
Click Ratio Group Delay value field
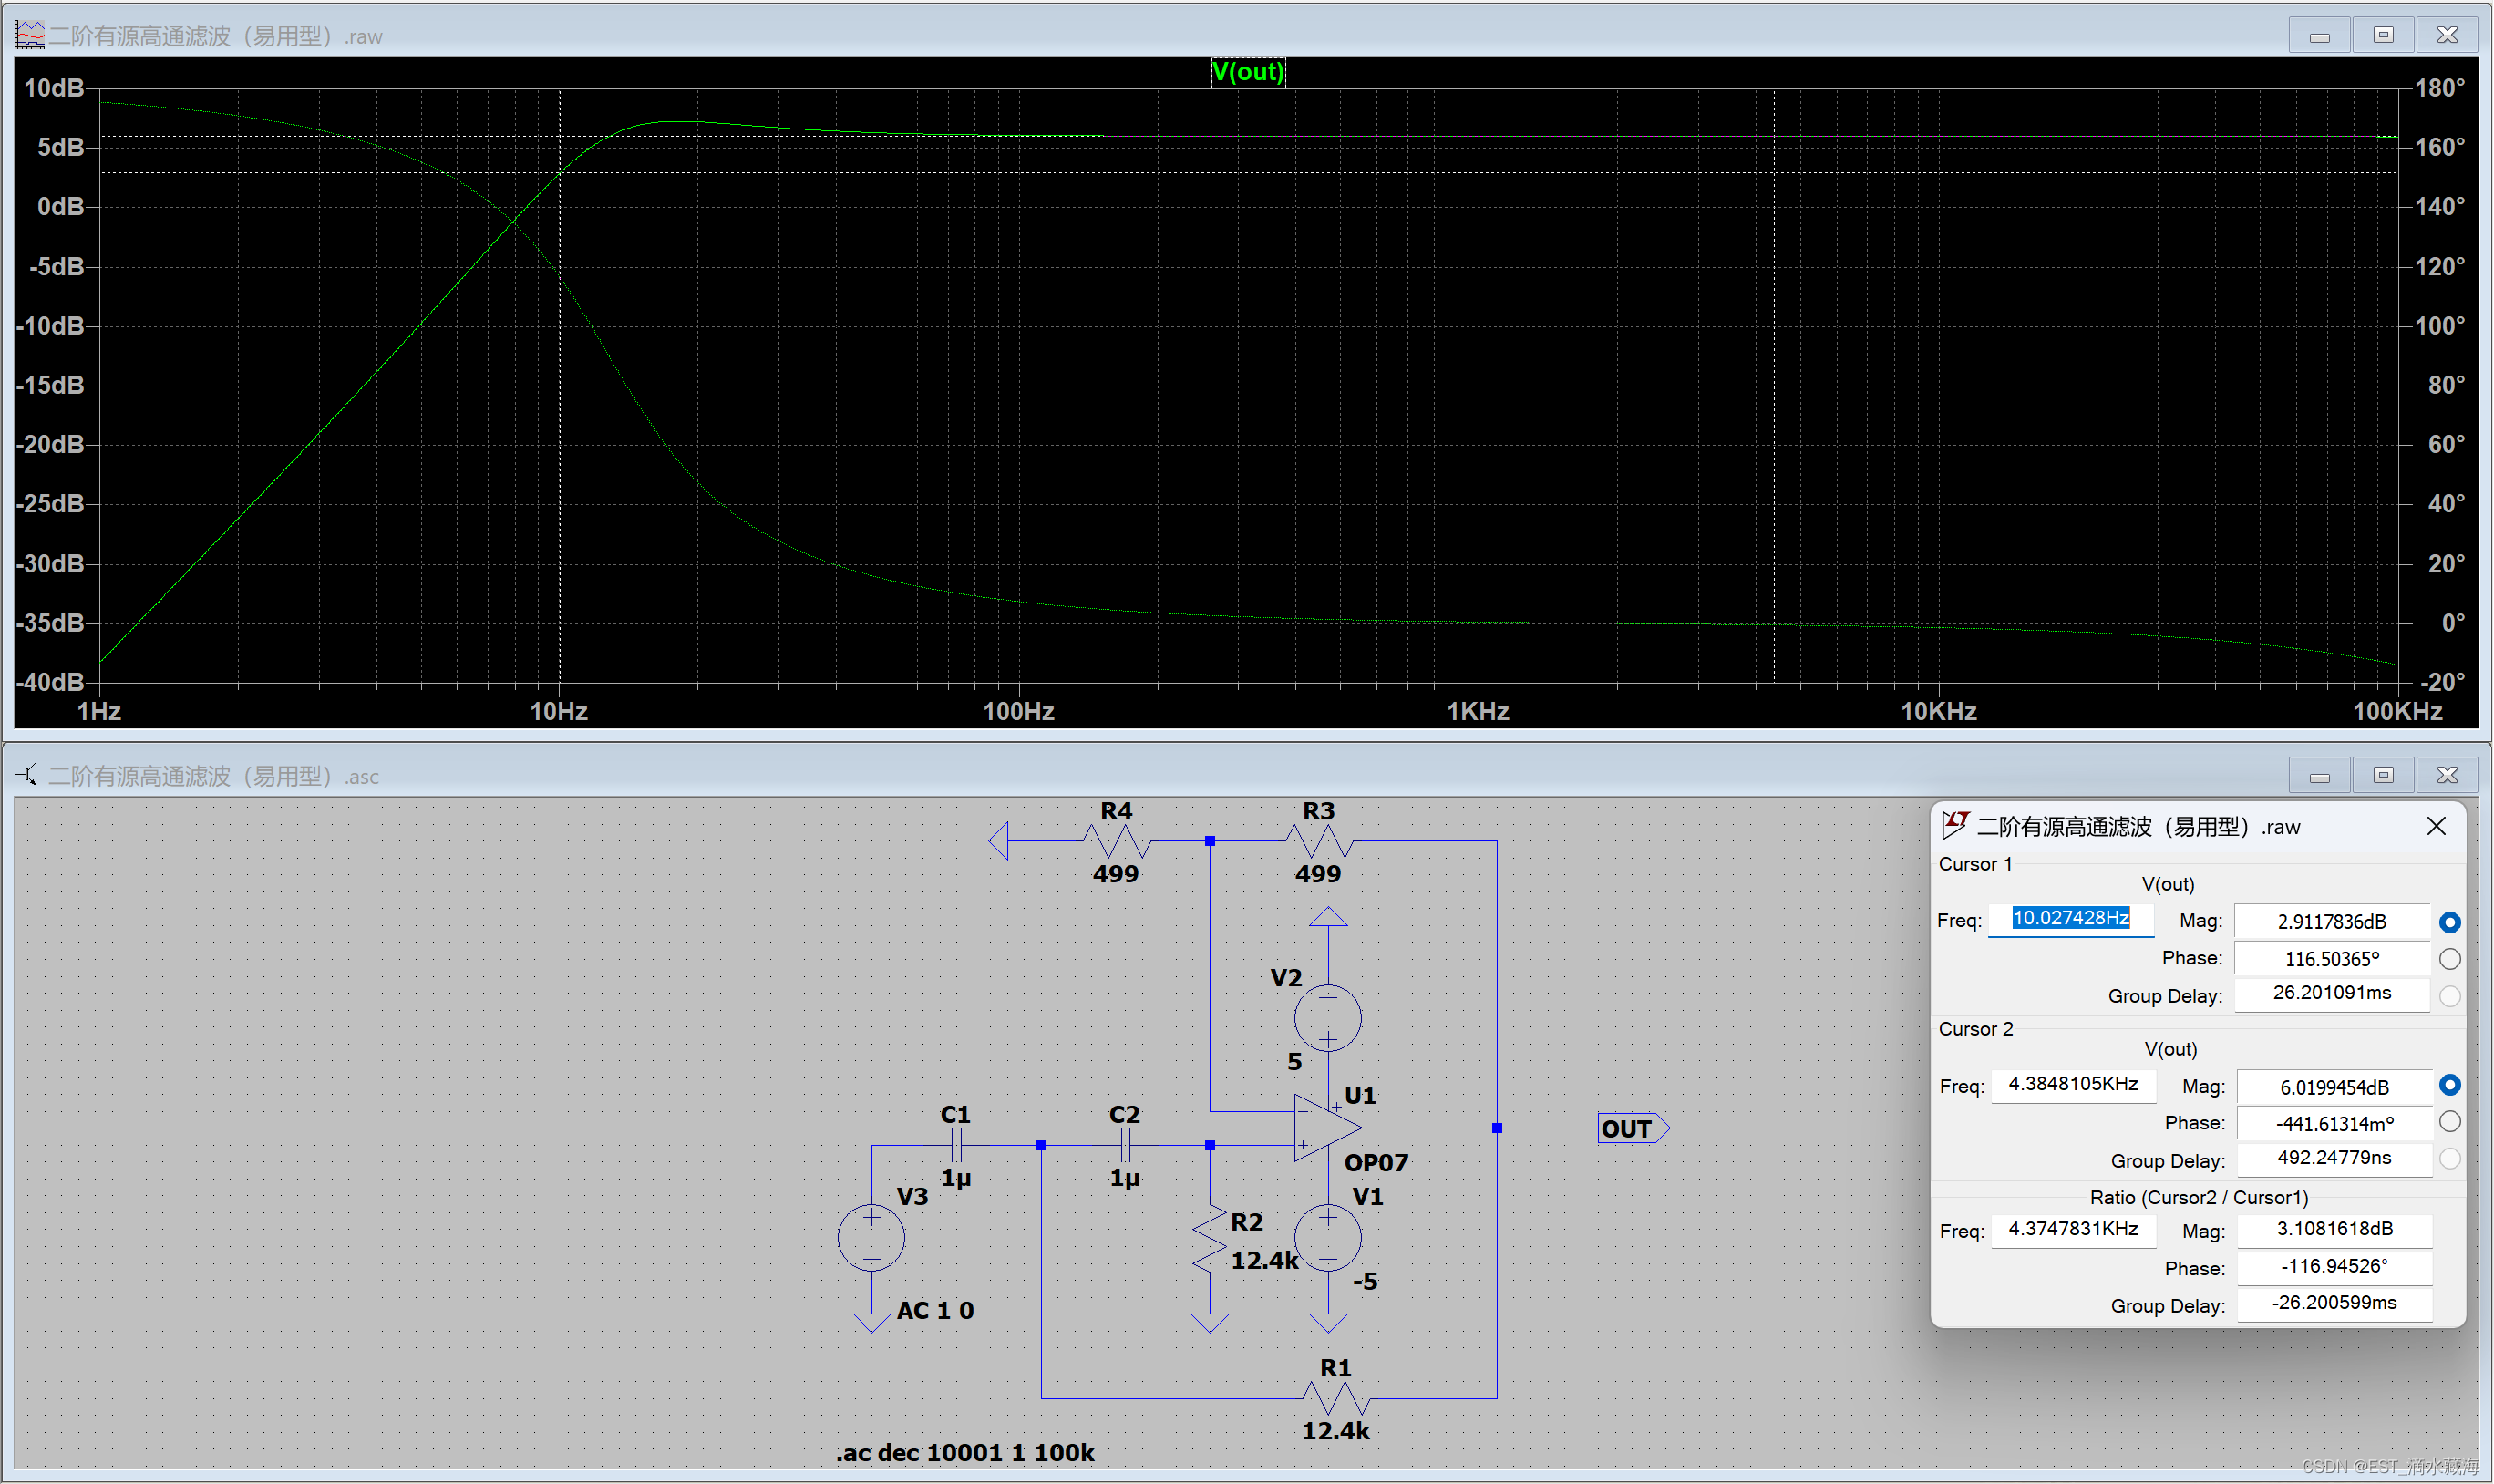tap(2334, 1304)
